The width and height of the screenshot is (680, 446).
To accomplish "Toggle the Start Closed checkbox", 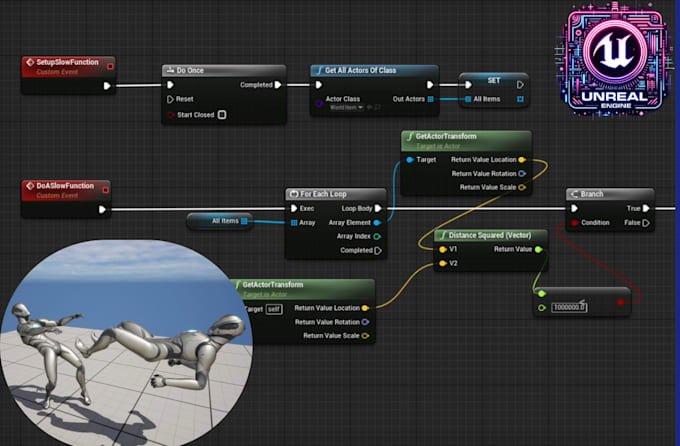I will (222, 115).
